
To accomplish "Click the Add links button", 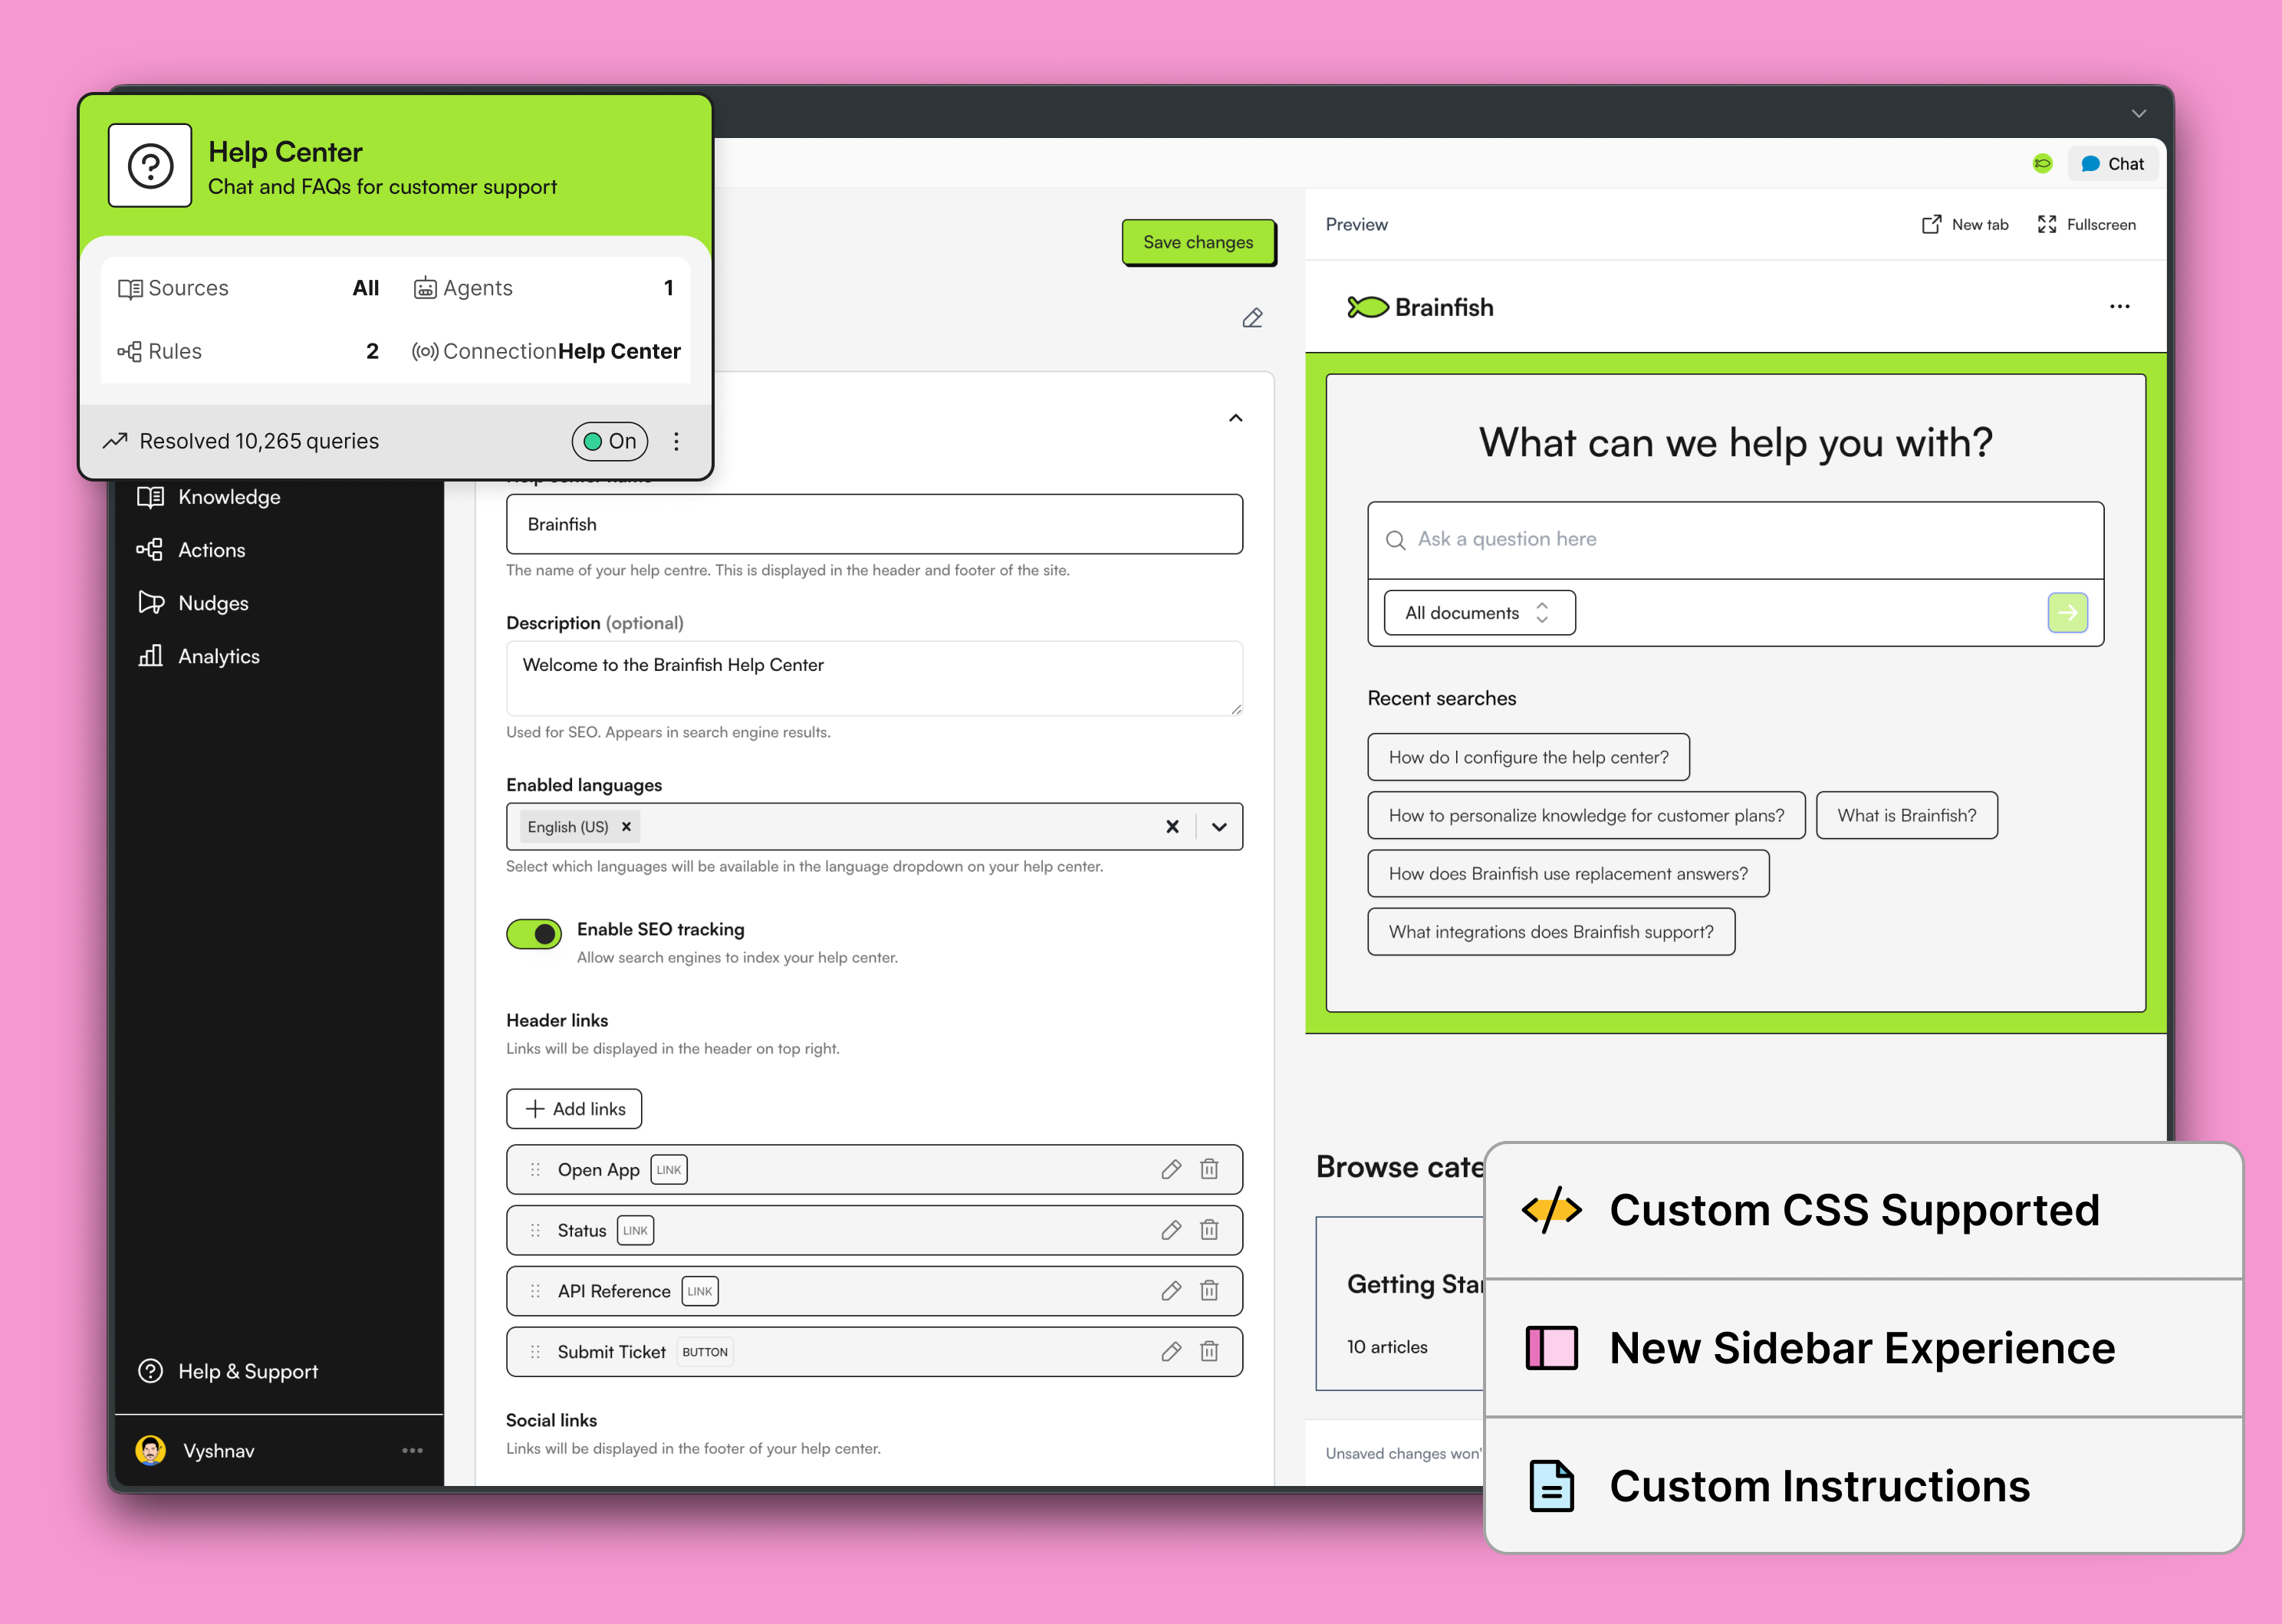I will 574,1109.
